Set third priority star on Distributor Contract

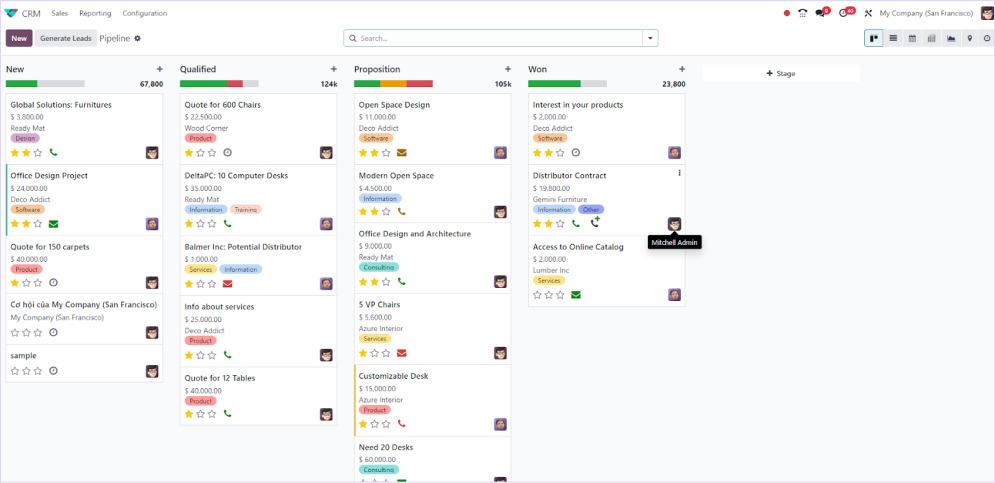[x=560, y=223]
